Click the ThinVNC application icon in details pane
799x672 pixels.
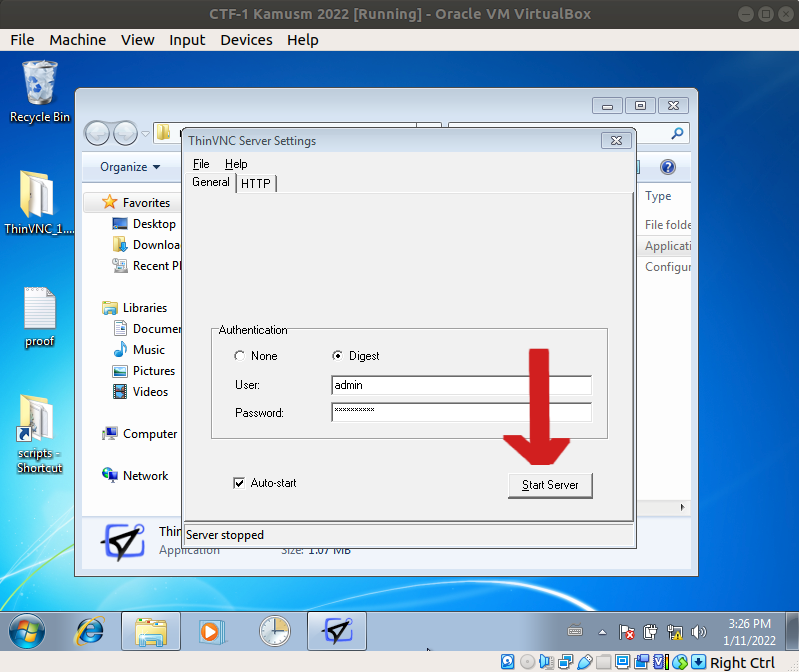(x=123, y=542)
